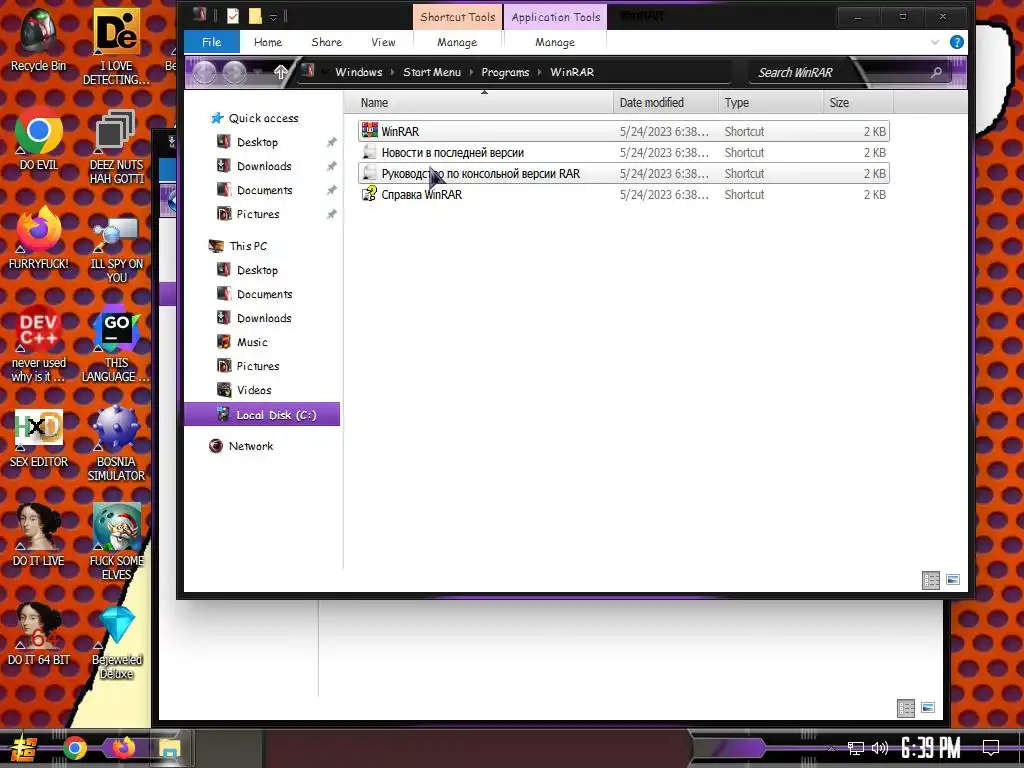Sort files by Name column

479,103
